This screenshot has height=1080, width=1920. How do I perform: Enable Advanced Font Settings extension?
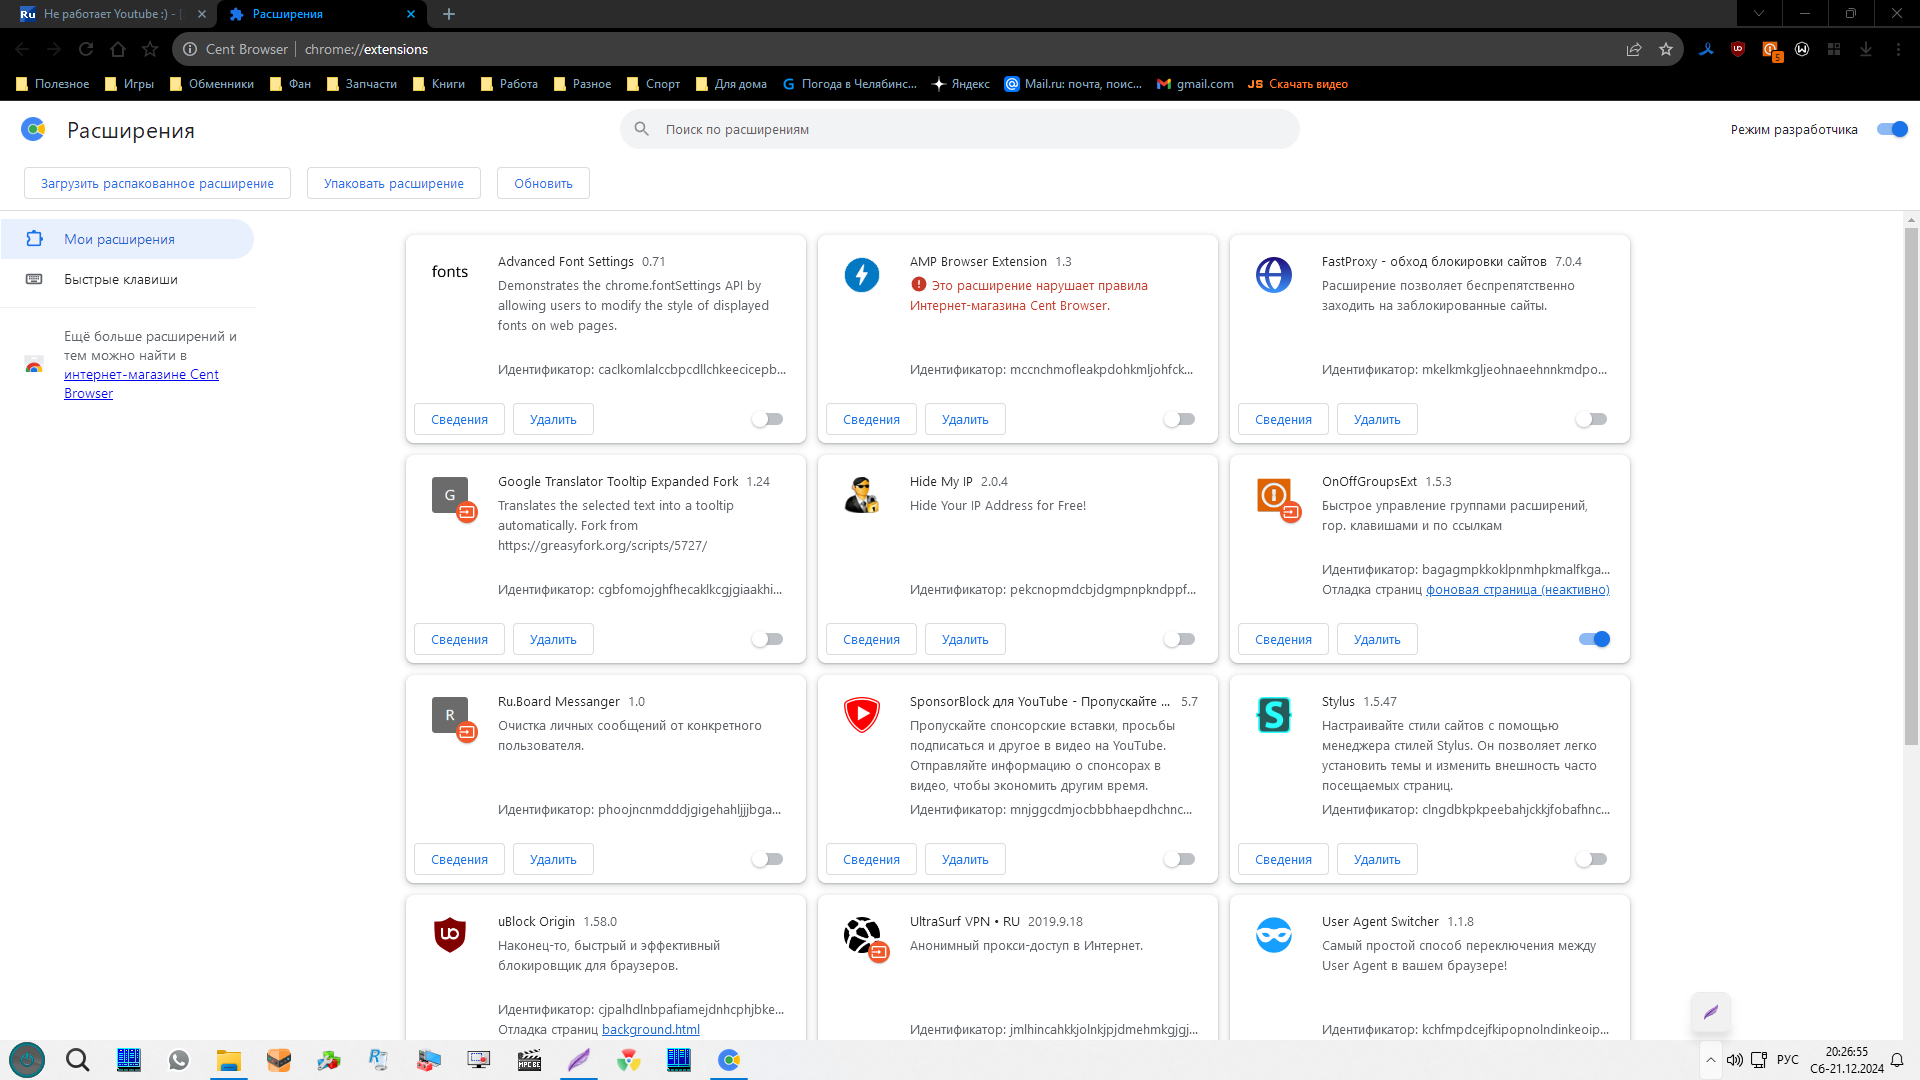tap(768, 419)
